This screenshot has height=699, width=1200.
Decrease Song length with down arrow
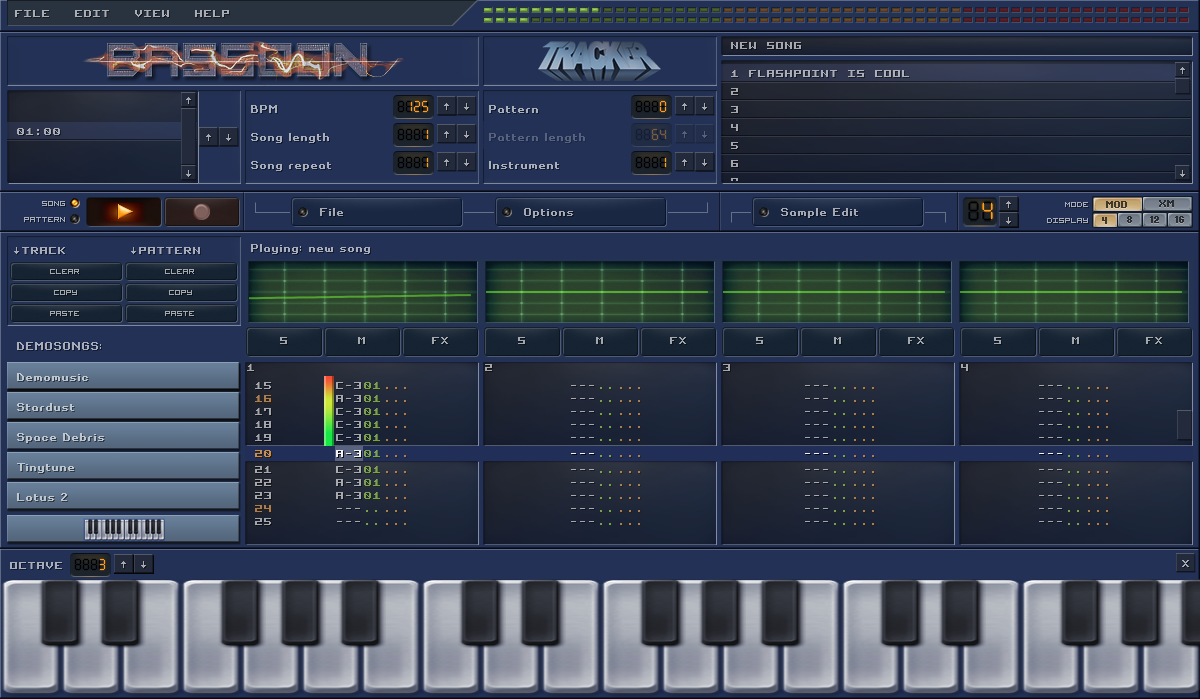pos(466,134)
